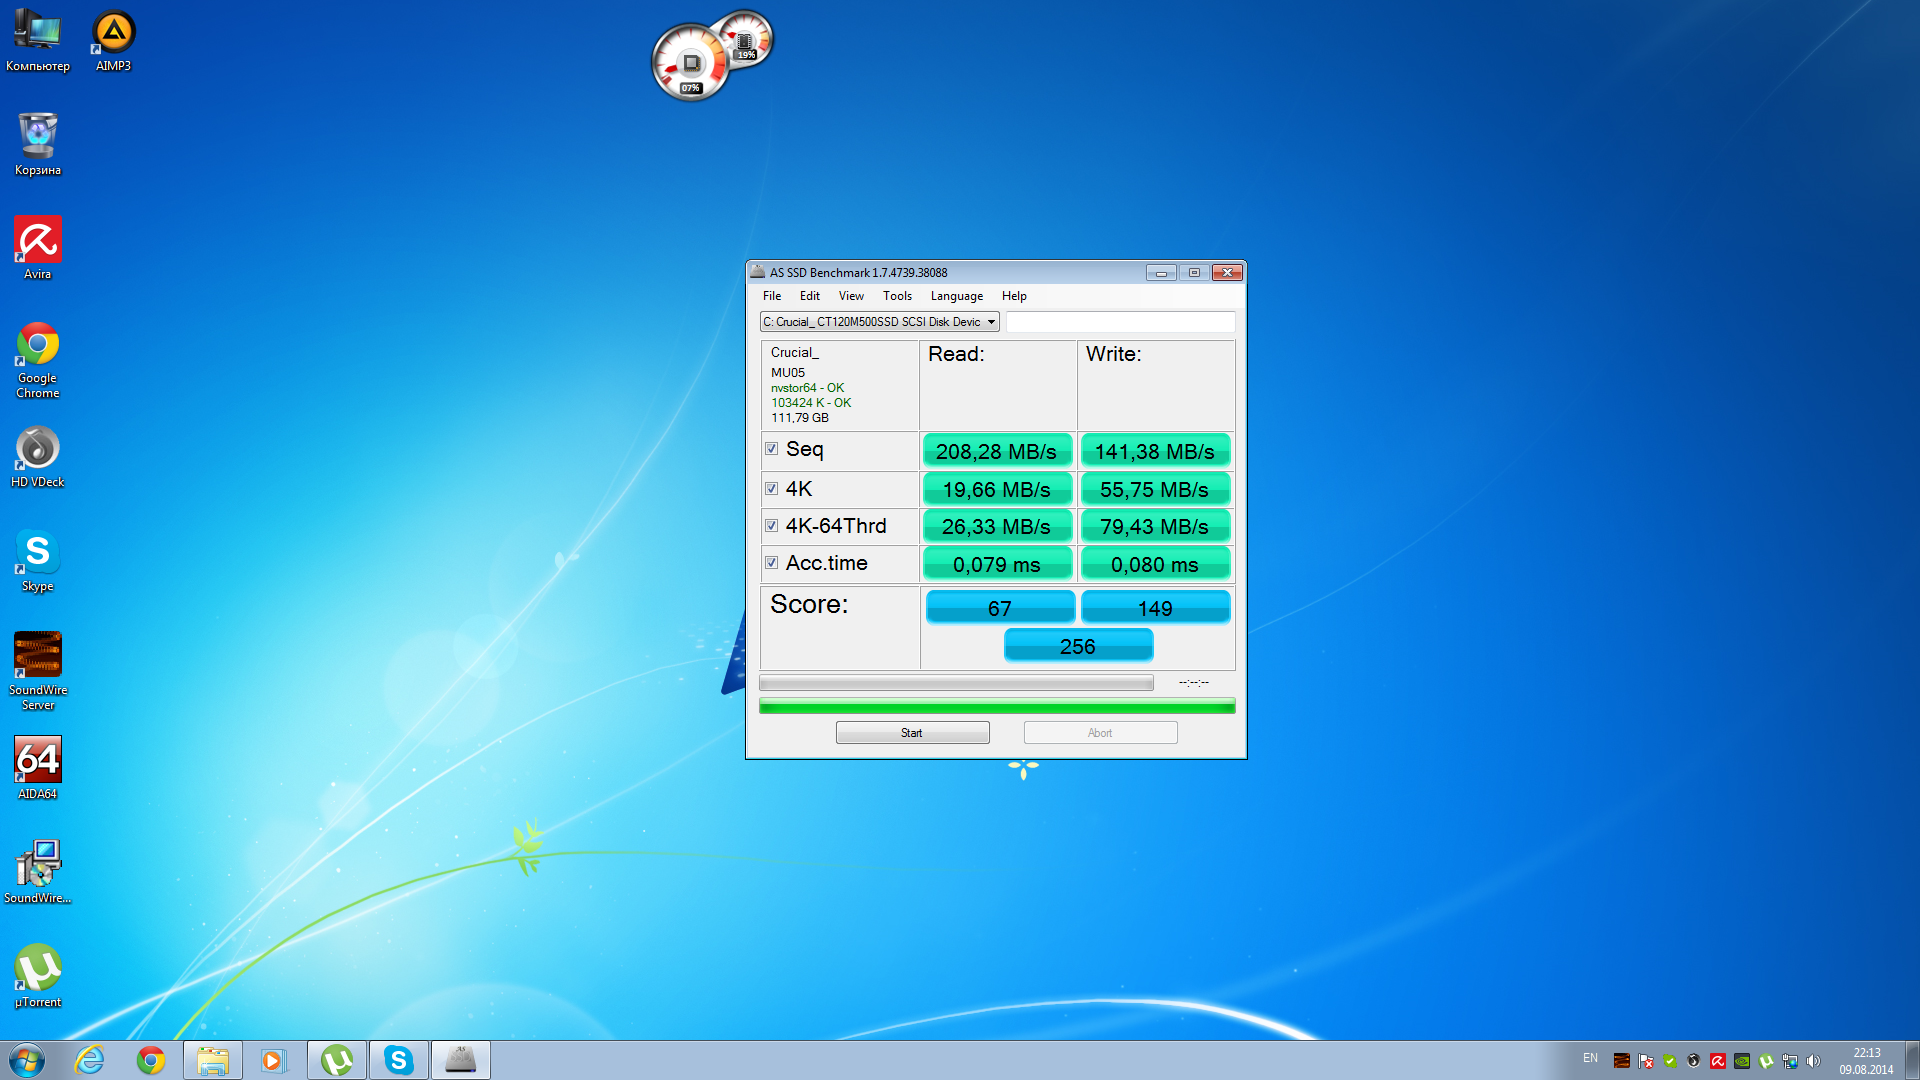Open Internet Explorer from taskbar

coord(90,1060)
